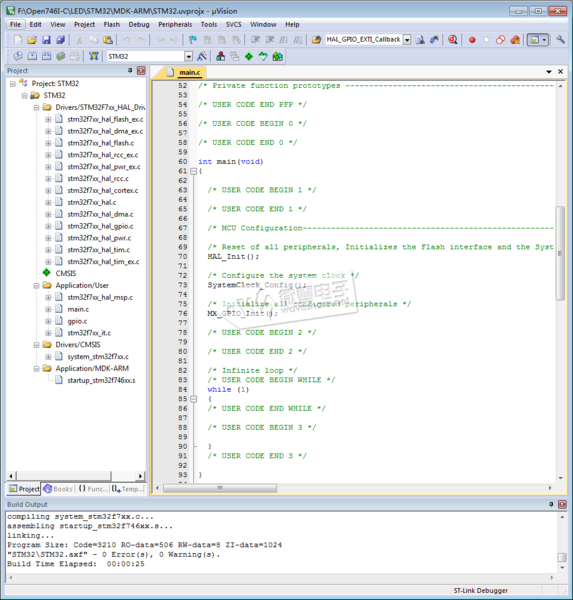
Task: Pin the Build Output panel
Action: pyautogui.click(x=551, y=504)
